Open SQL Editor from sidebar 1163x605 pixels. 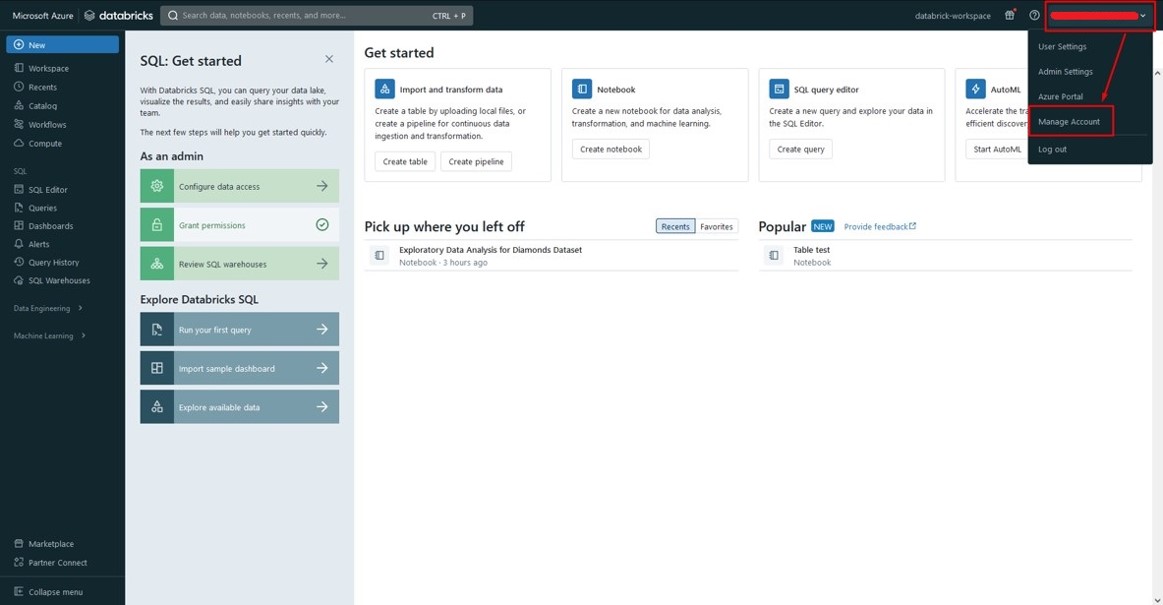41,189
